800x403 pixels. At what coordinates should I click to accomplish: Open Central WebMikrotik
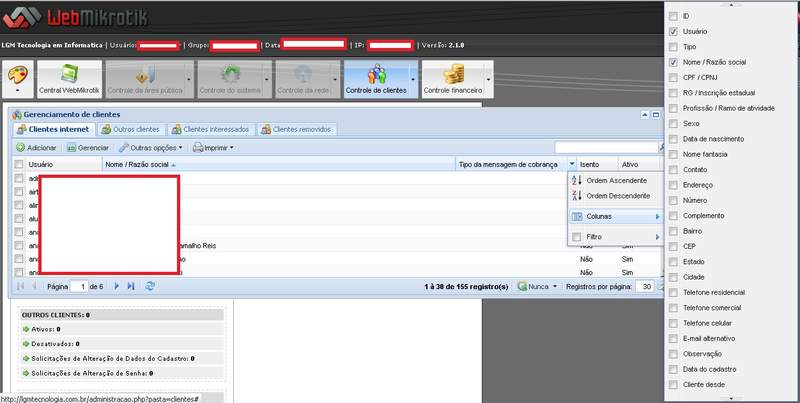pyautogui.click(x=69, y=79)
